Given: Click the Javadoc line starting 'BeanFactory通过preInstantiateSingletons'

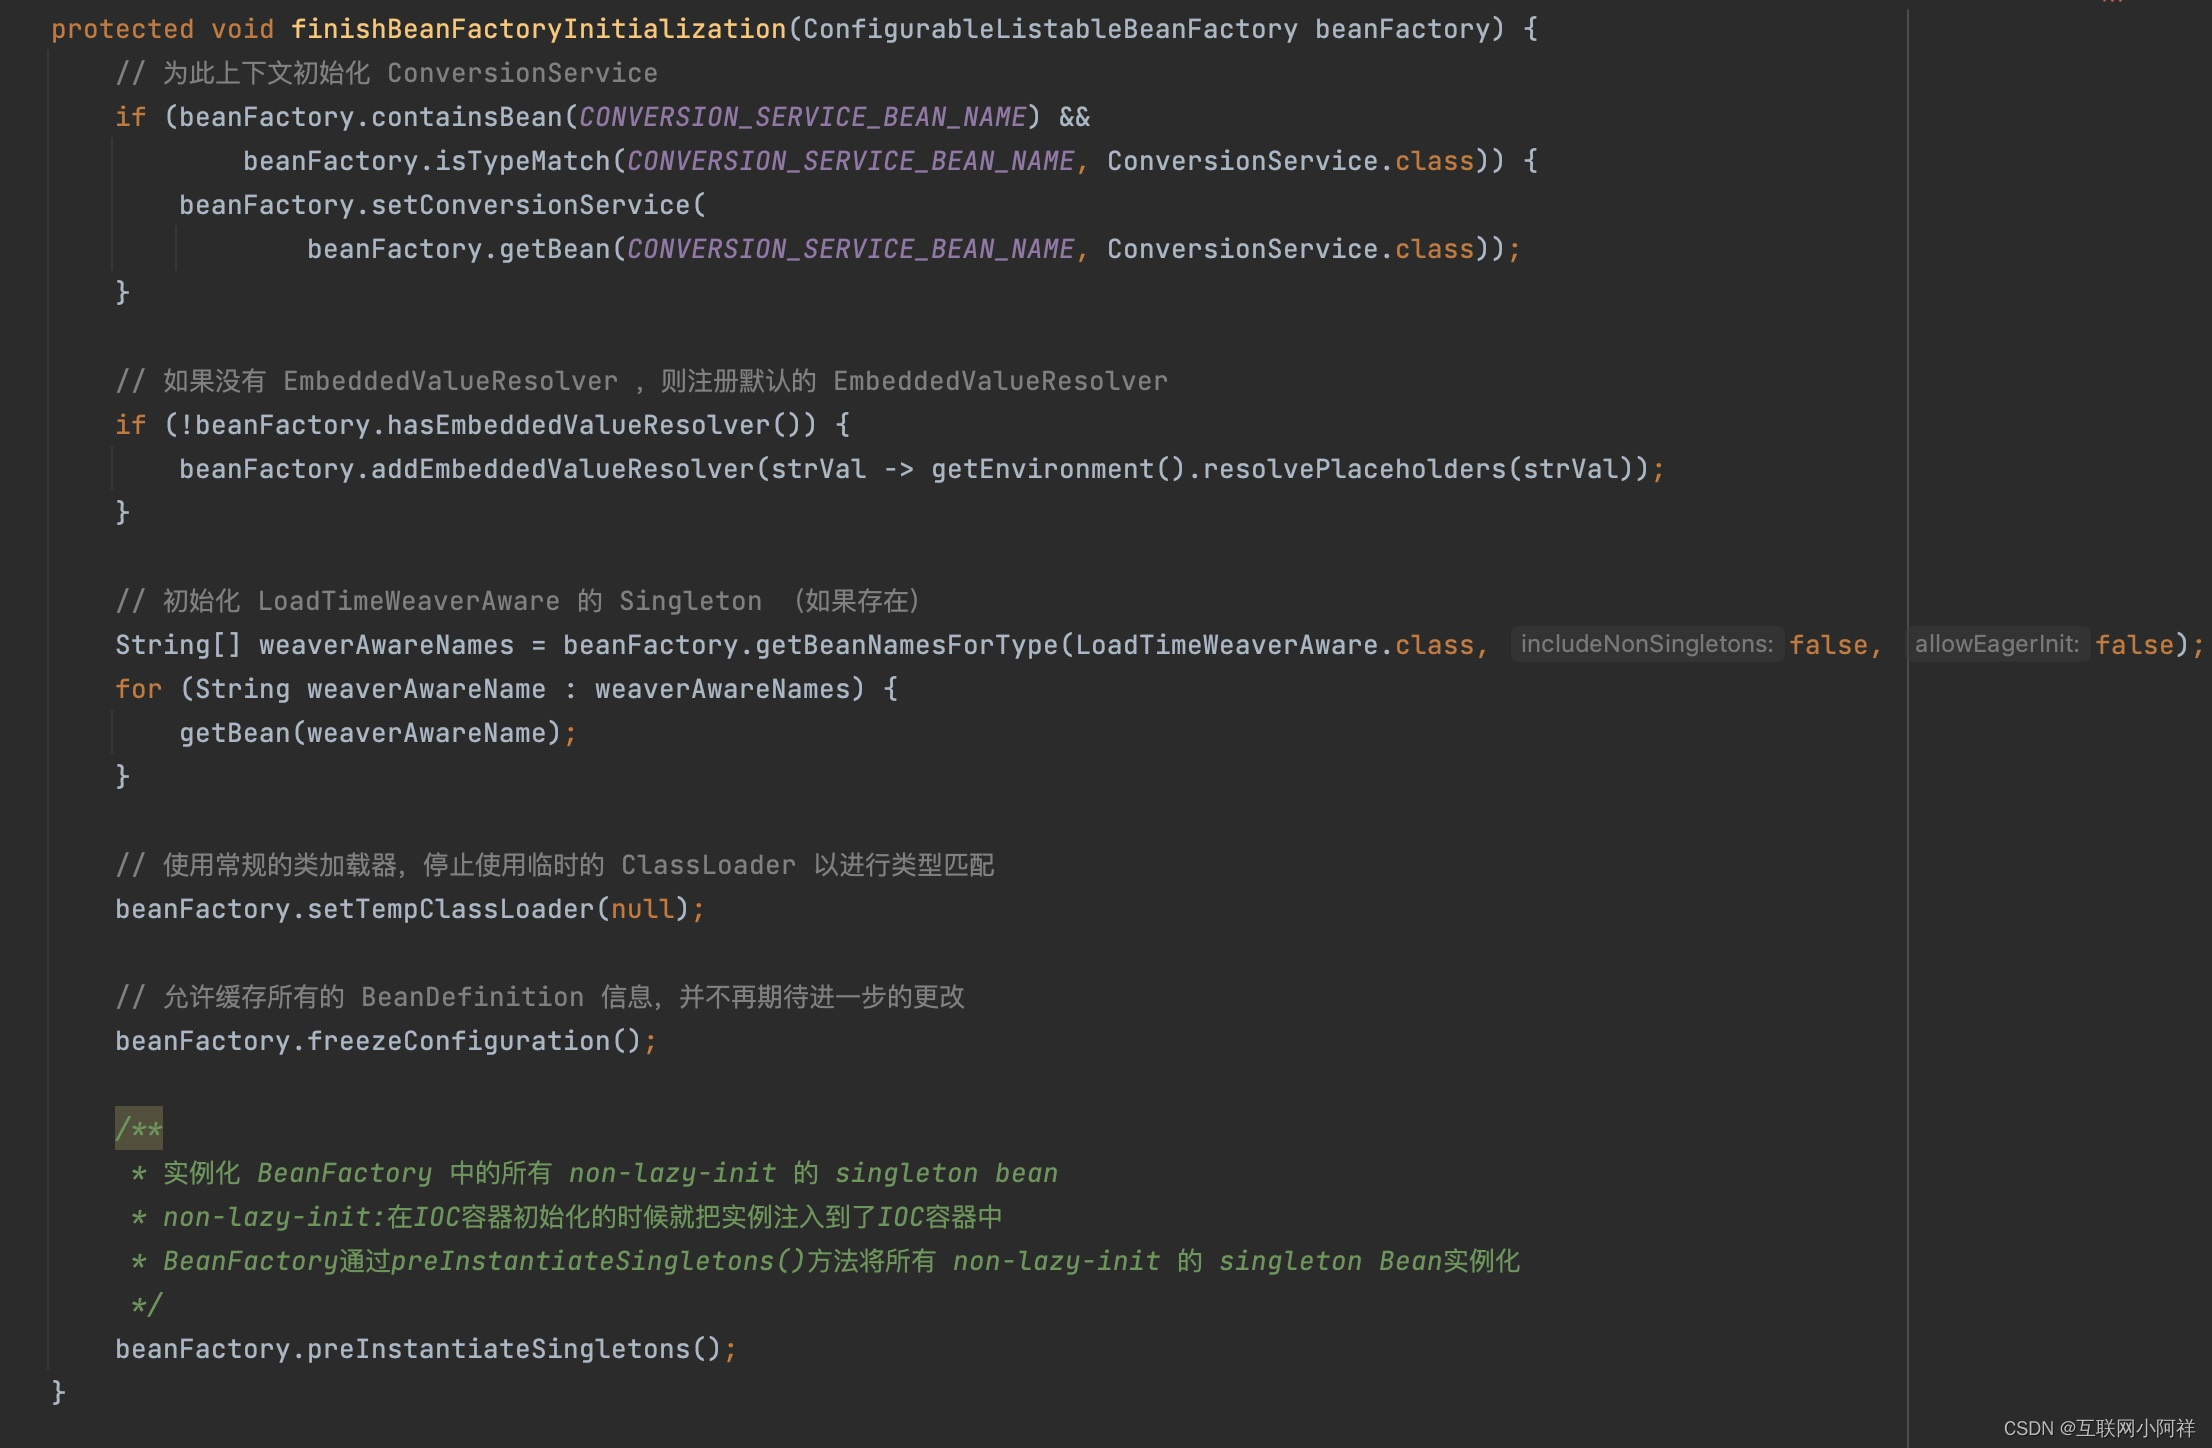Looking at the screenshot, I should coord(825,1261).
